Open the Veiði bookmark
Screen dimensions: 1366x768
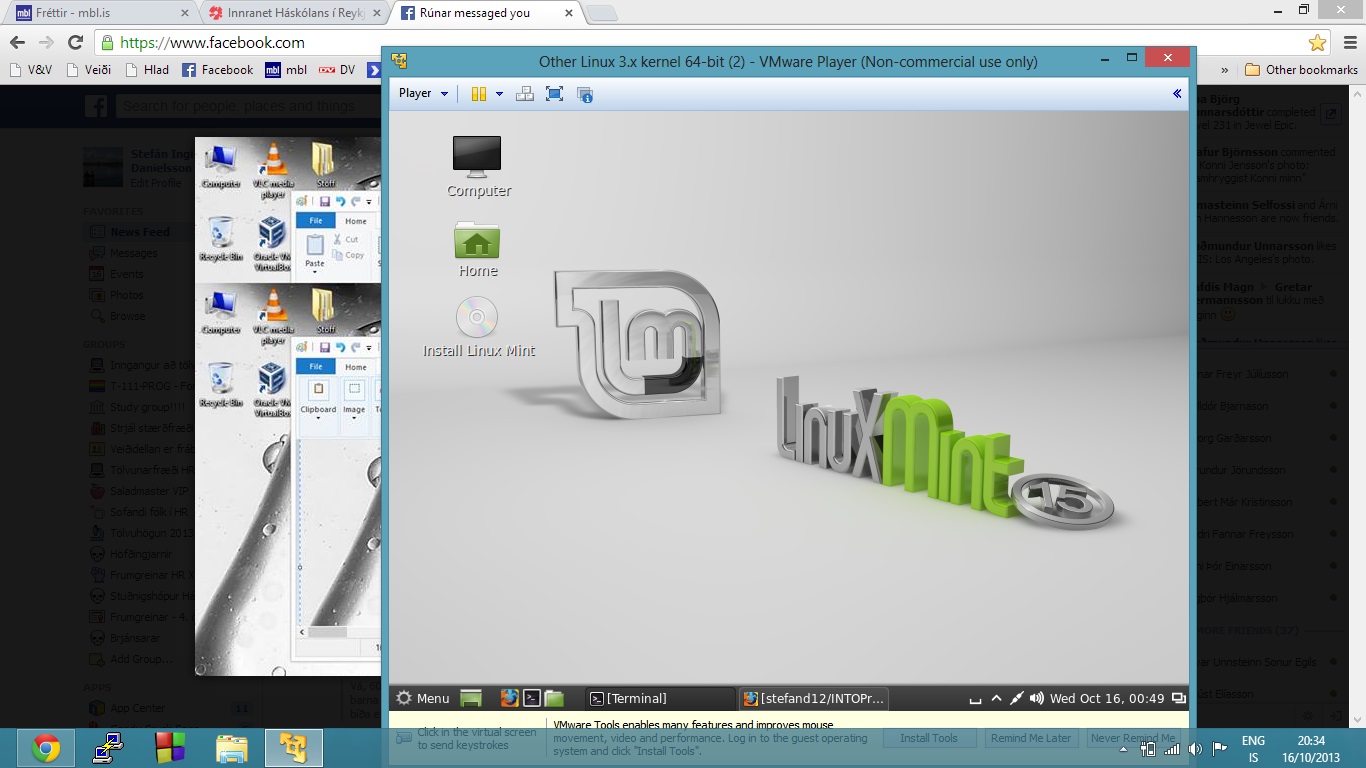(88, 70)
